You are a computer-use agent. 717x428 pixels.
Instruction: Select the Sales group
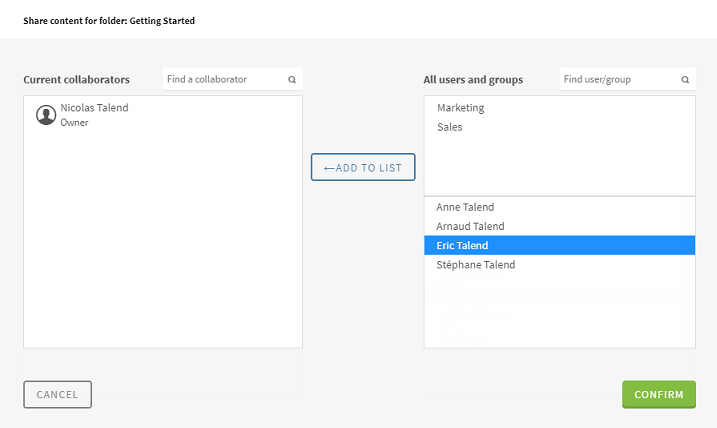pyautogui.click(x=450, y=127)
